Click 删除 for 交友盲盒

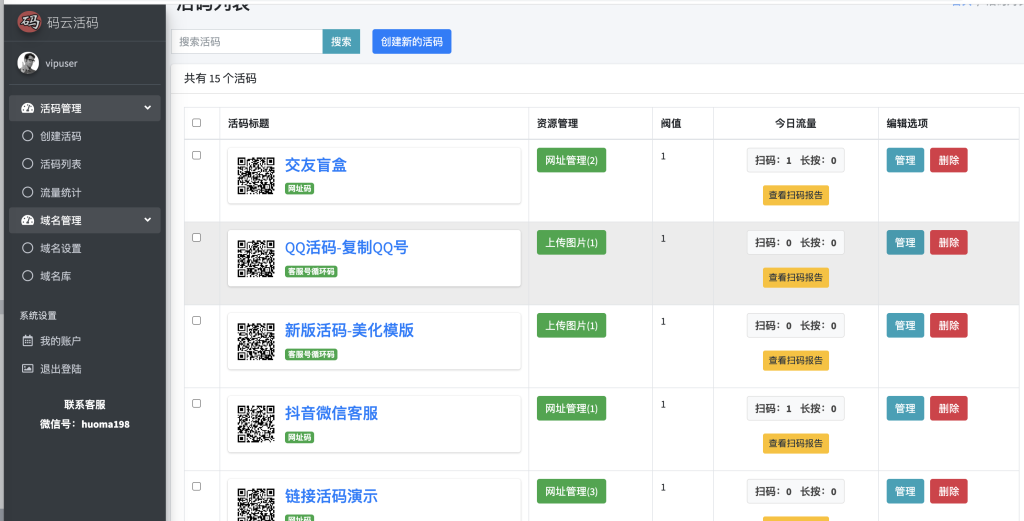948,160
